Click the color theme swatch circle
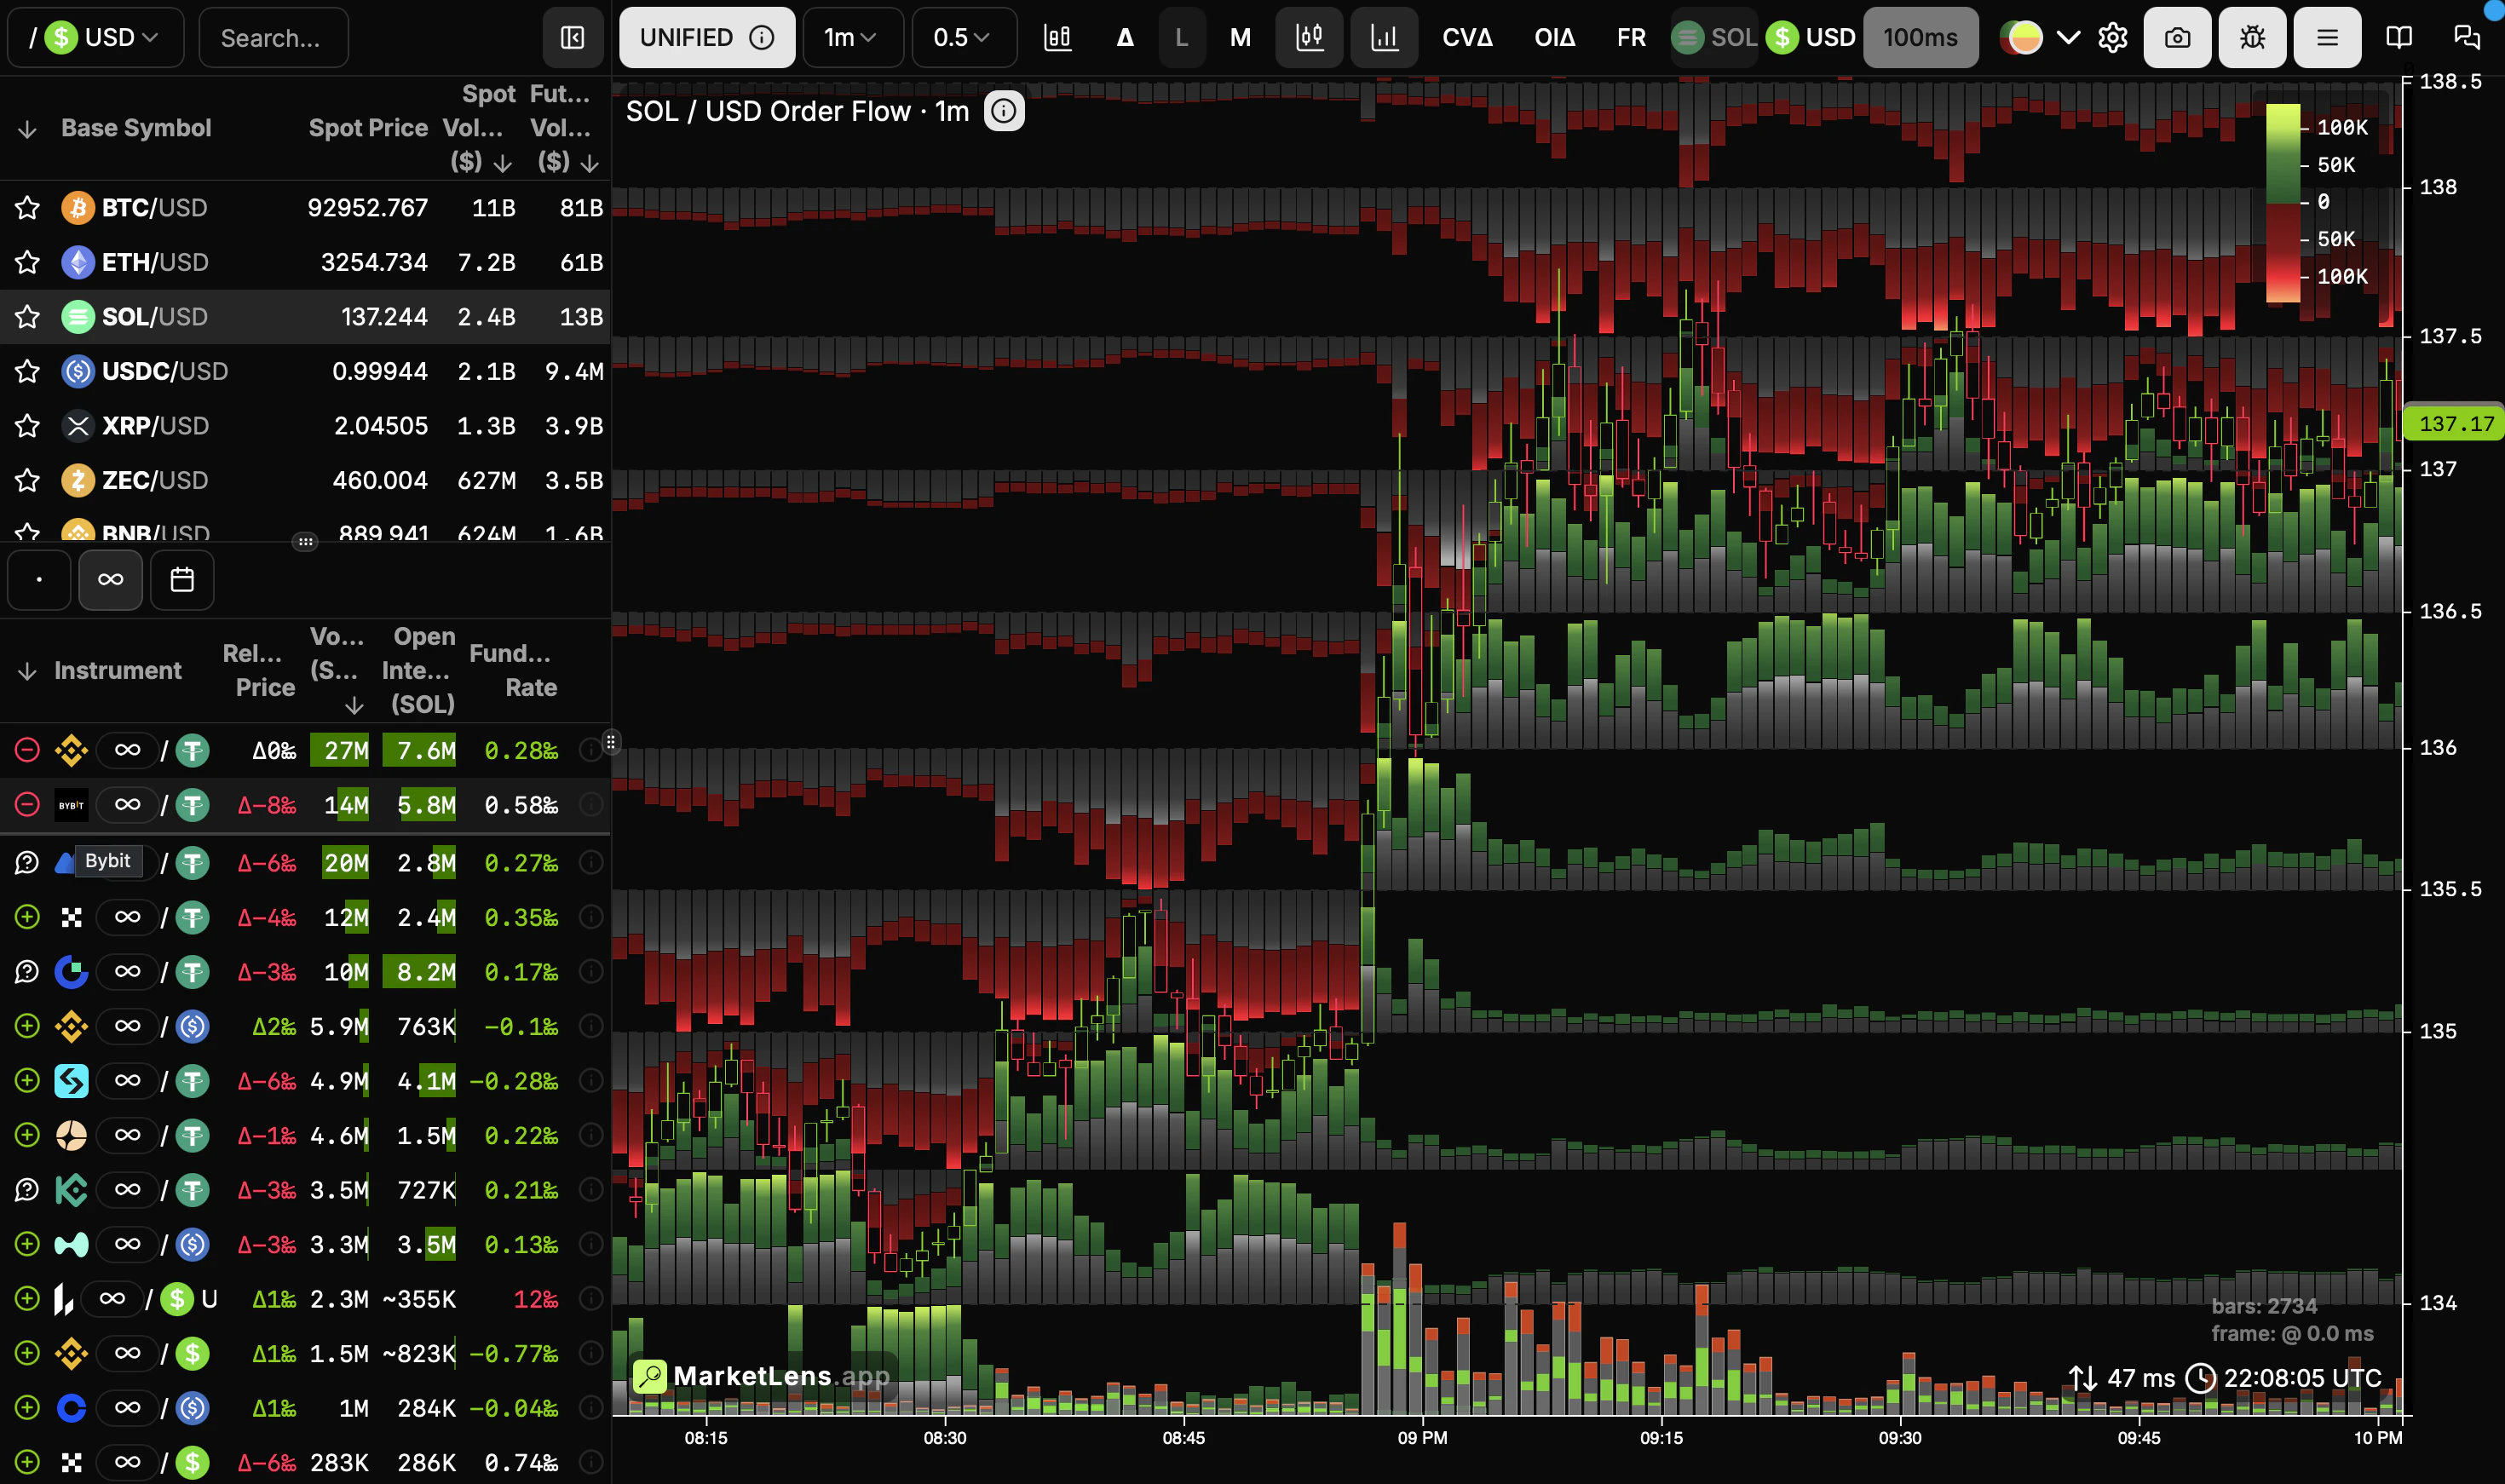The width and height of the screenshot is (2505, 1484). tap(2024, 38)
